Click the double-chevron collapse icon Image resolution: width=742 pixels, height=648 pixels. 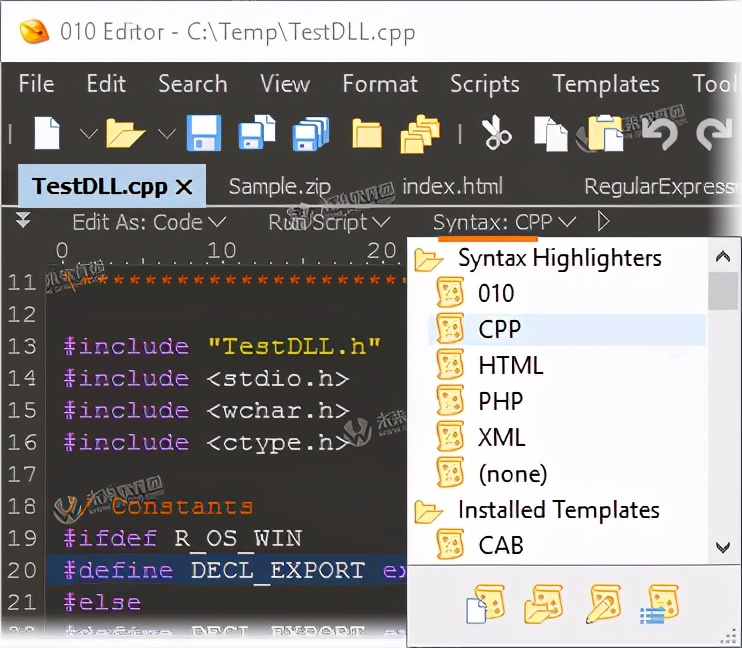pos(23,220)
